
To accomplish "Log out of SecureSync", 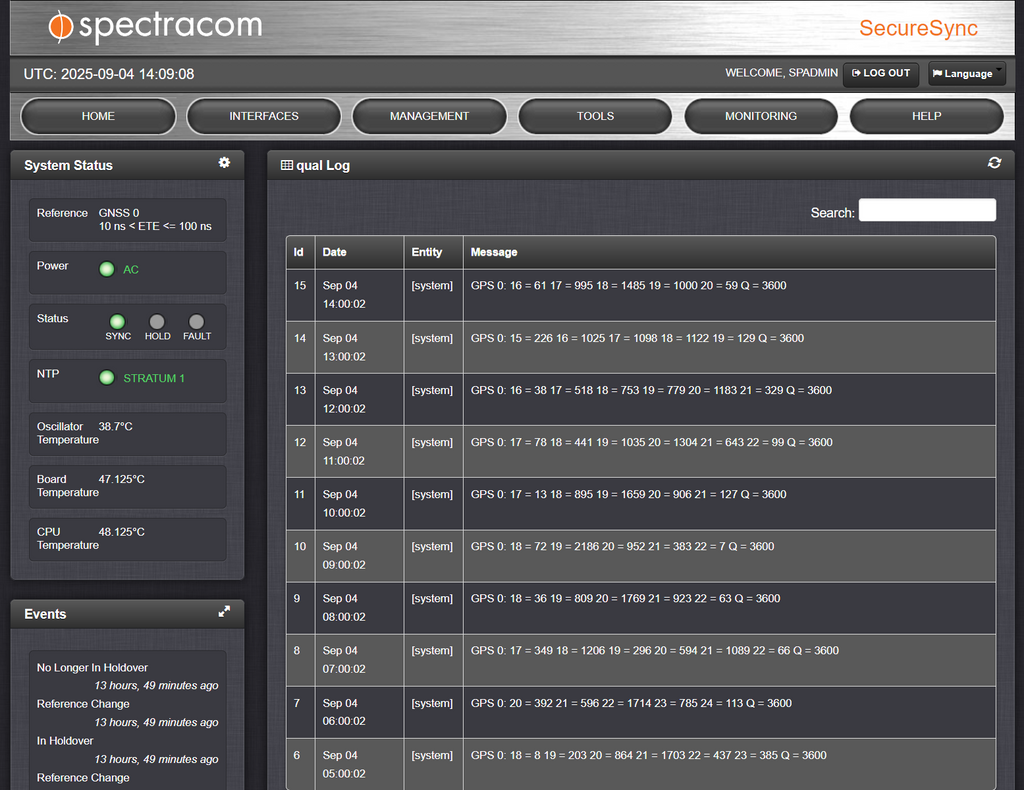I will click(881, 74).
